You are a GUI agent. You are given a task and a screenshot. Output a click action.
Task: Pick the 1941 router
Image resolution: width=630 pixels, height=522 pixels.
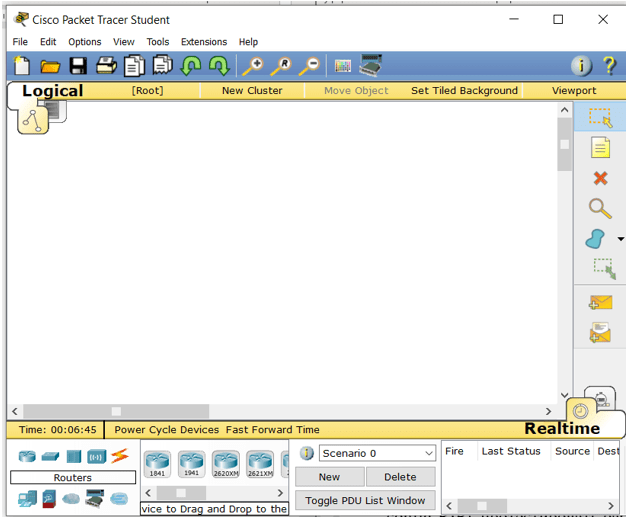coord(191,465)
